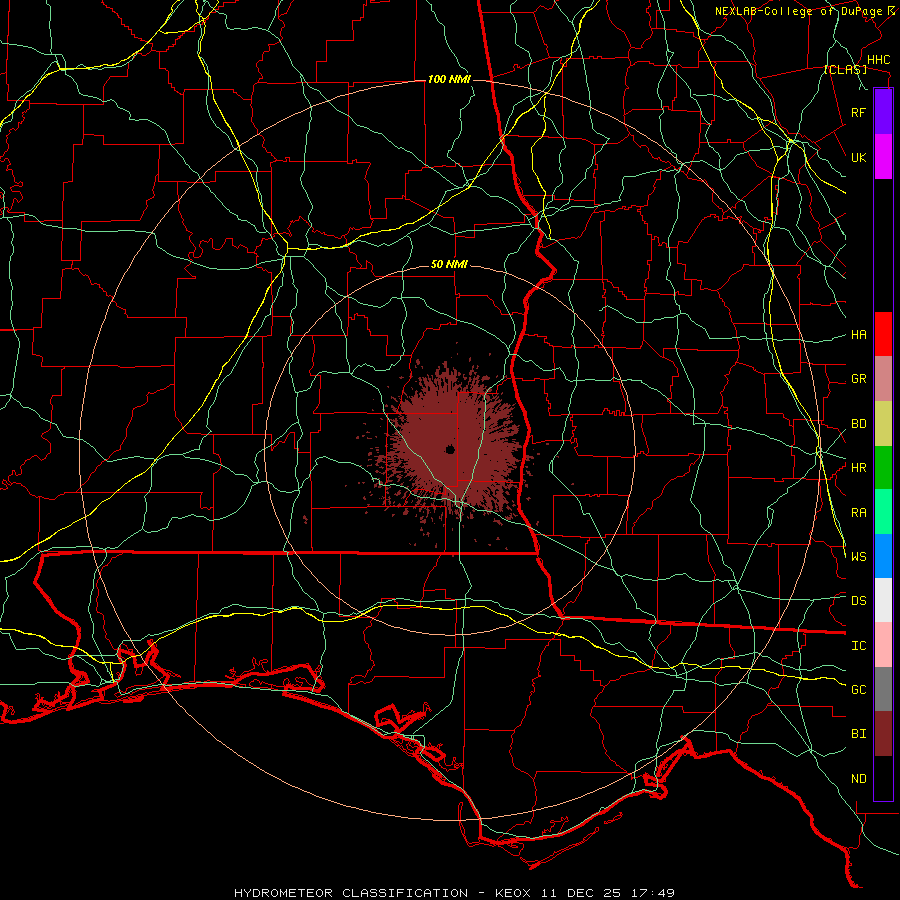The height and width of the screenshot is (900, 900).
Task: Click the "GC" legend label
Action: (859, 689)
